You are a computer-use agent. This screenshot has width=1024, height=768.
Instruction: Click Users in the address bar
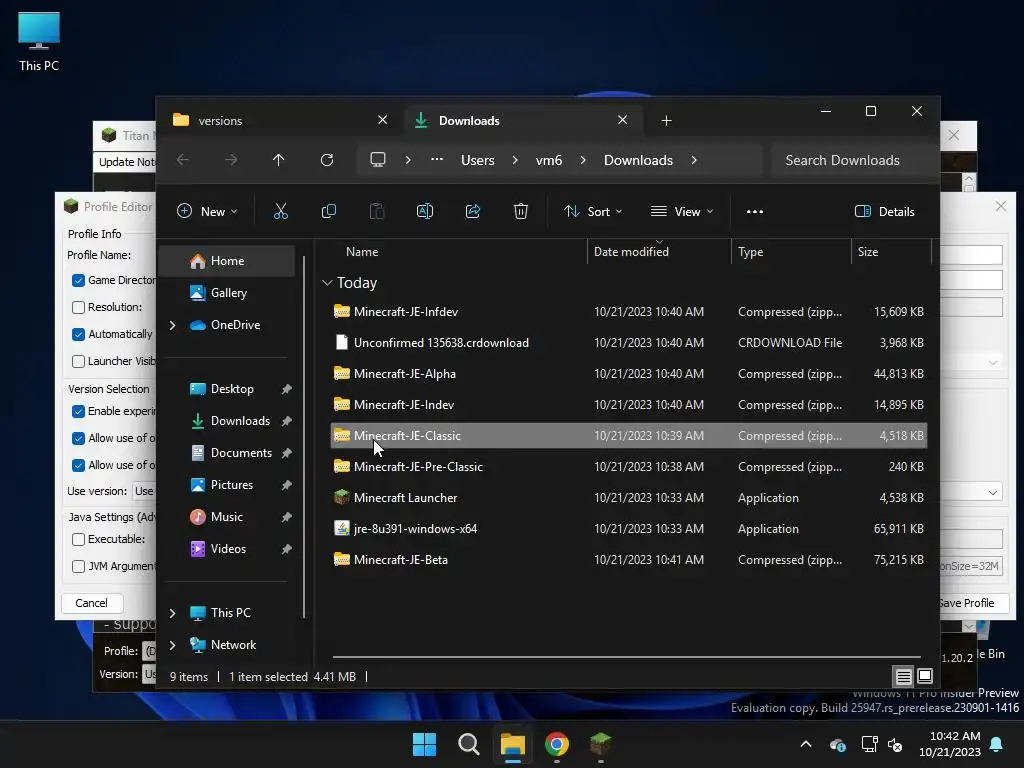[477, 160]
